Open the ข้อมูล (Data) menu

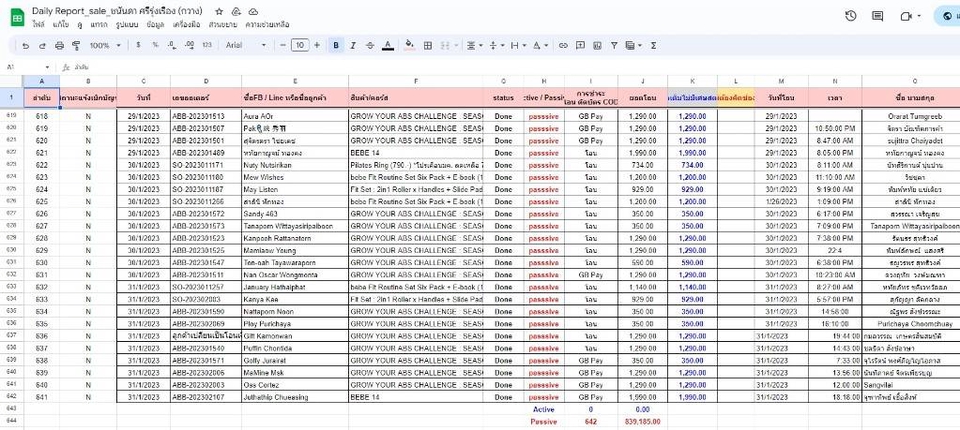click(x=156, y=25)
